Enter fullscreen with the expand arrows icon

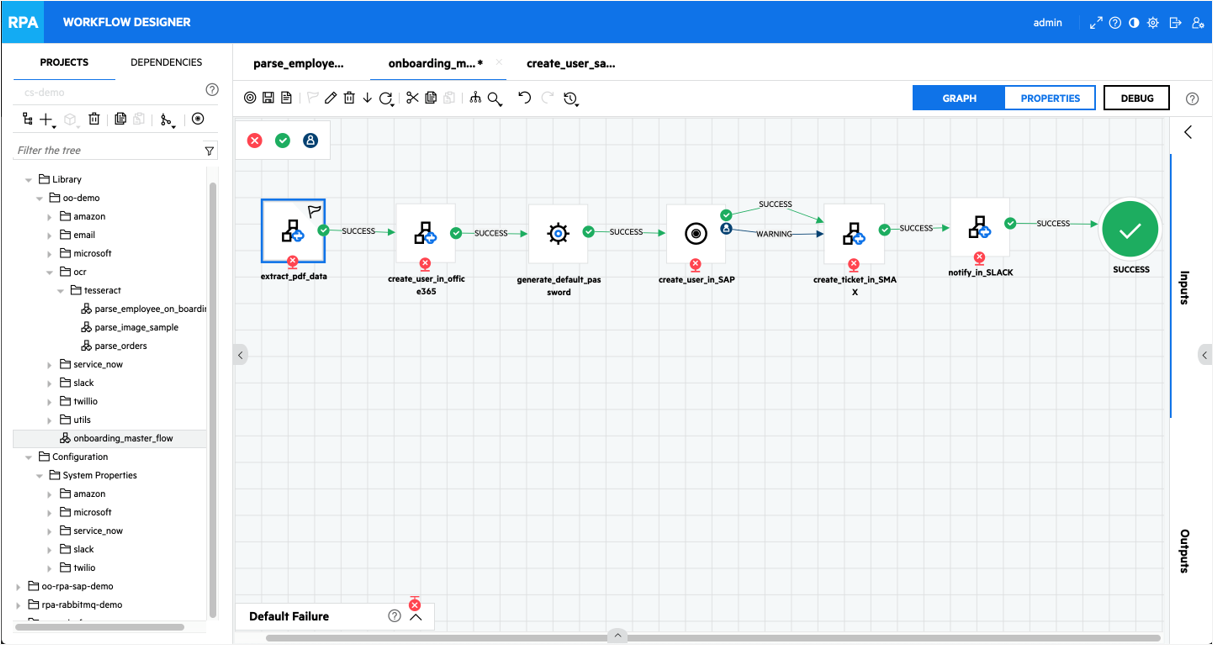1096,23
